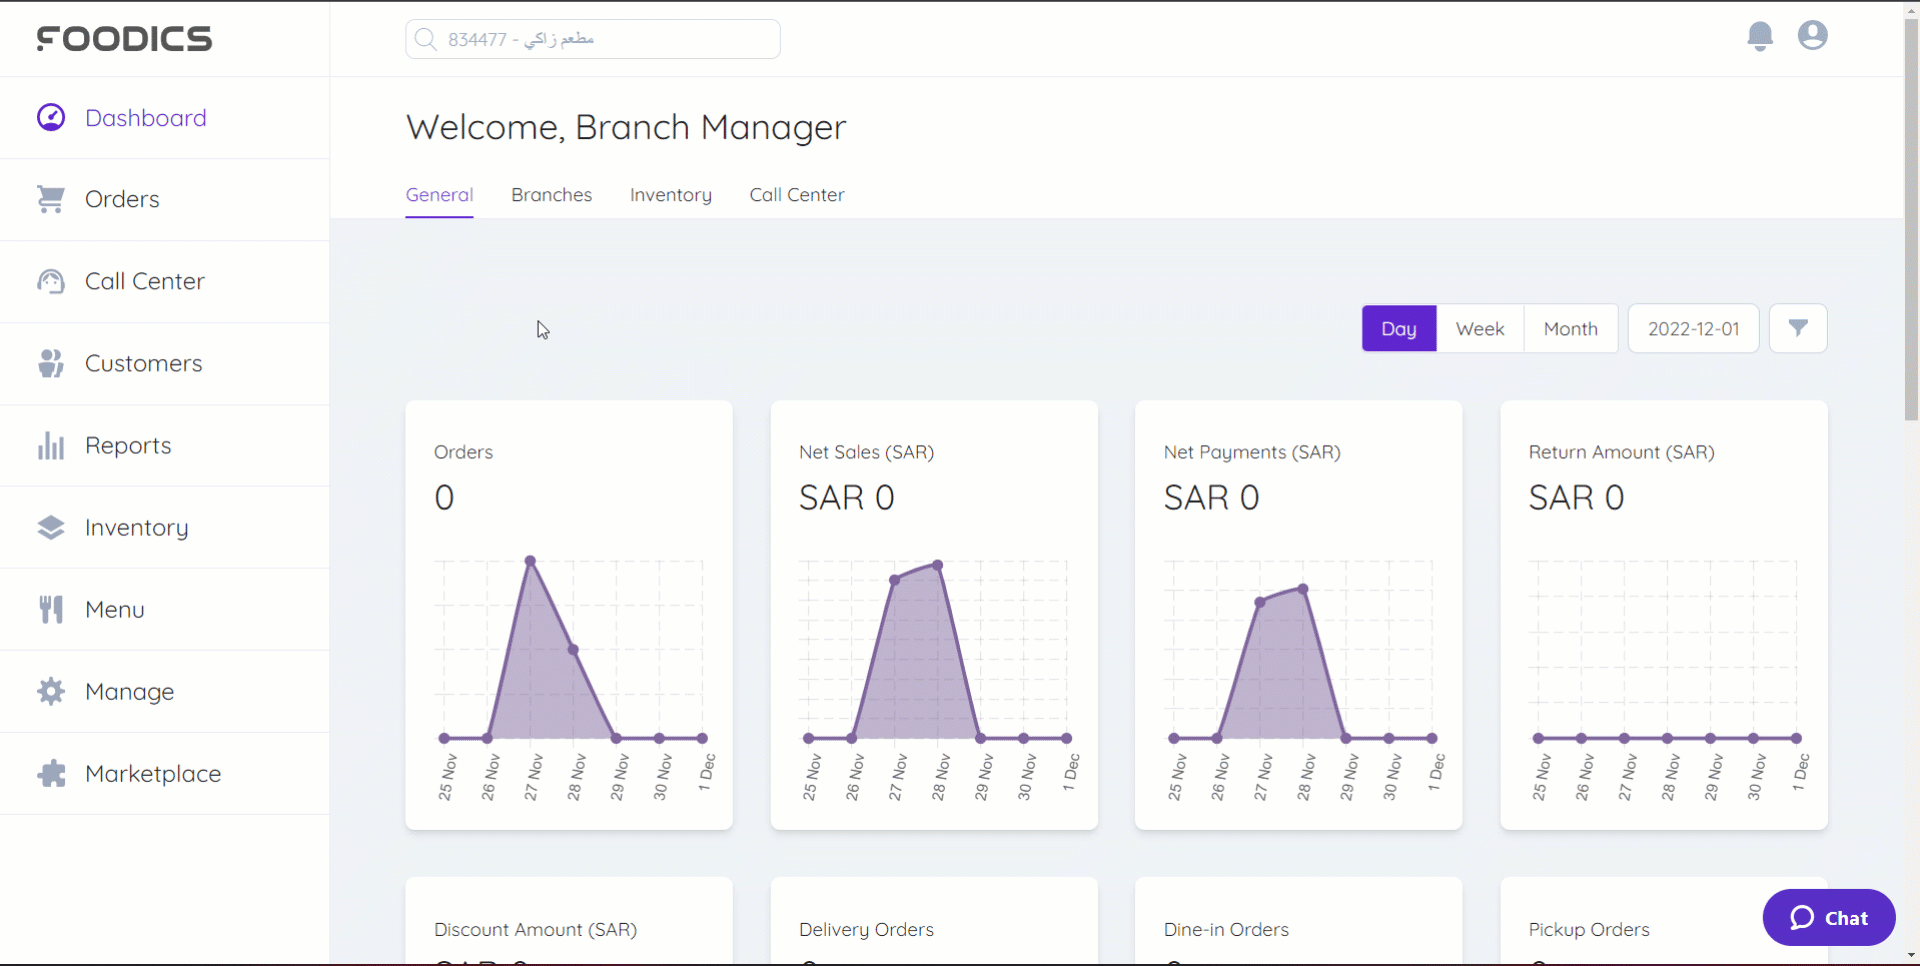This screenshot has width=1920, height=966.
Task: Click the notification bell icon
Action: coord(1760,37)
